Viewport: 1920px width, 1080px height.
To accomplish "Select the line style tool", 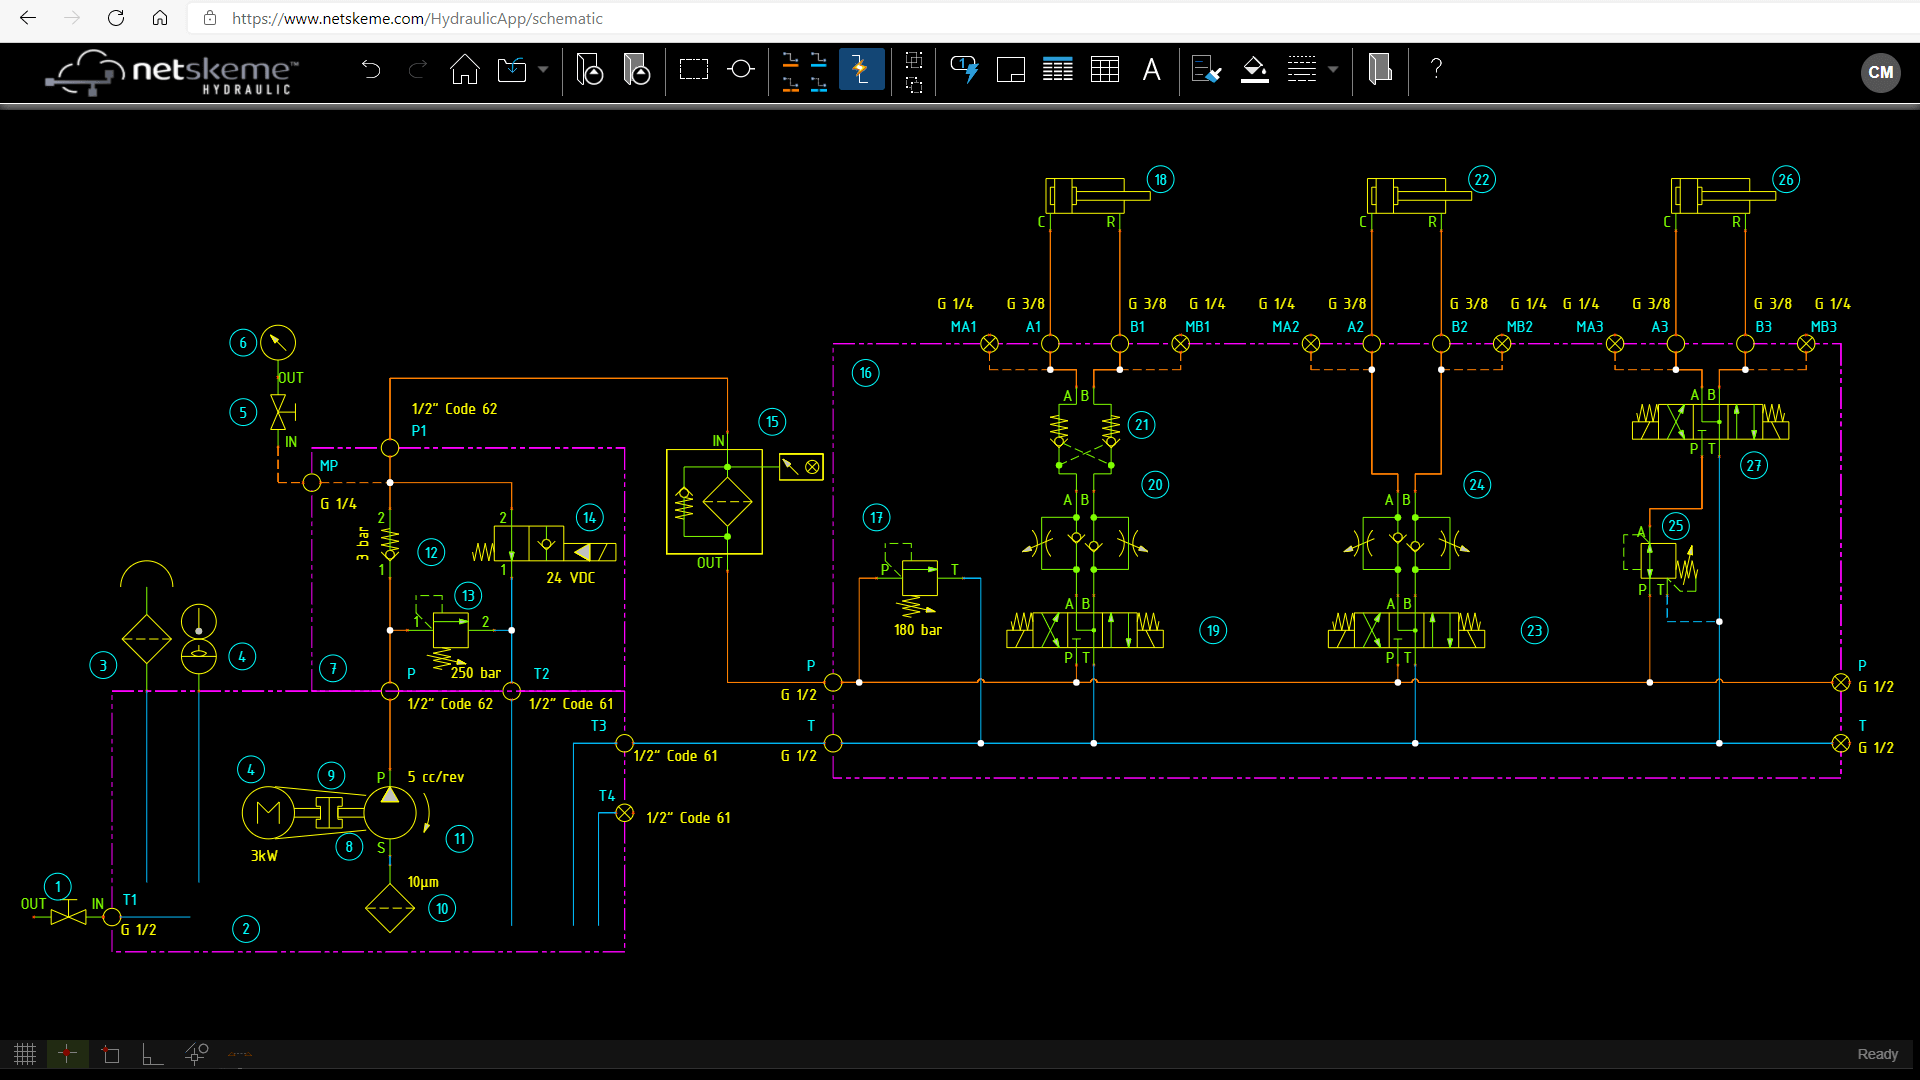I will point(1302,69).
